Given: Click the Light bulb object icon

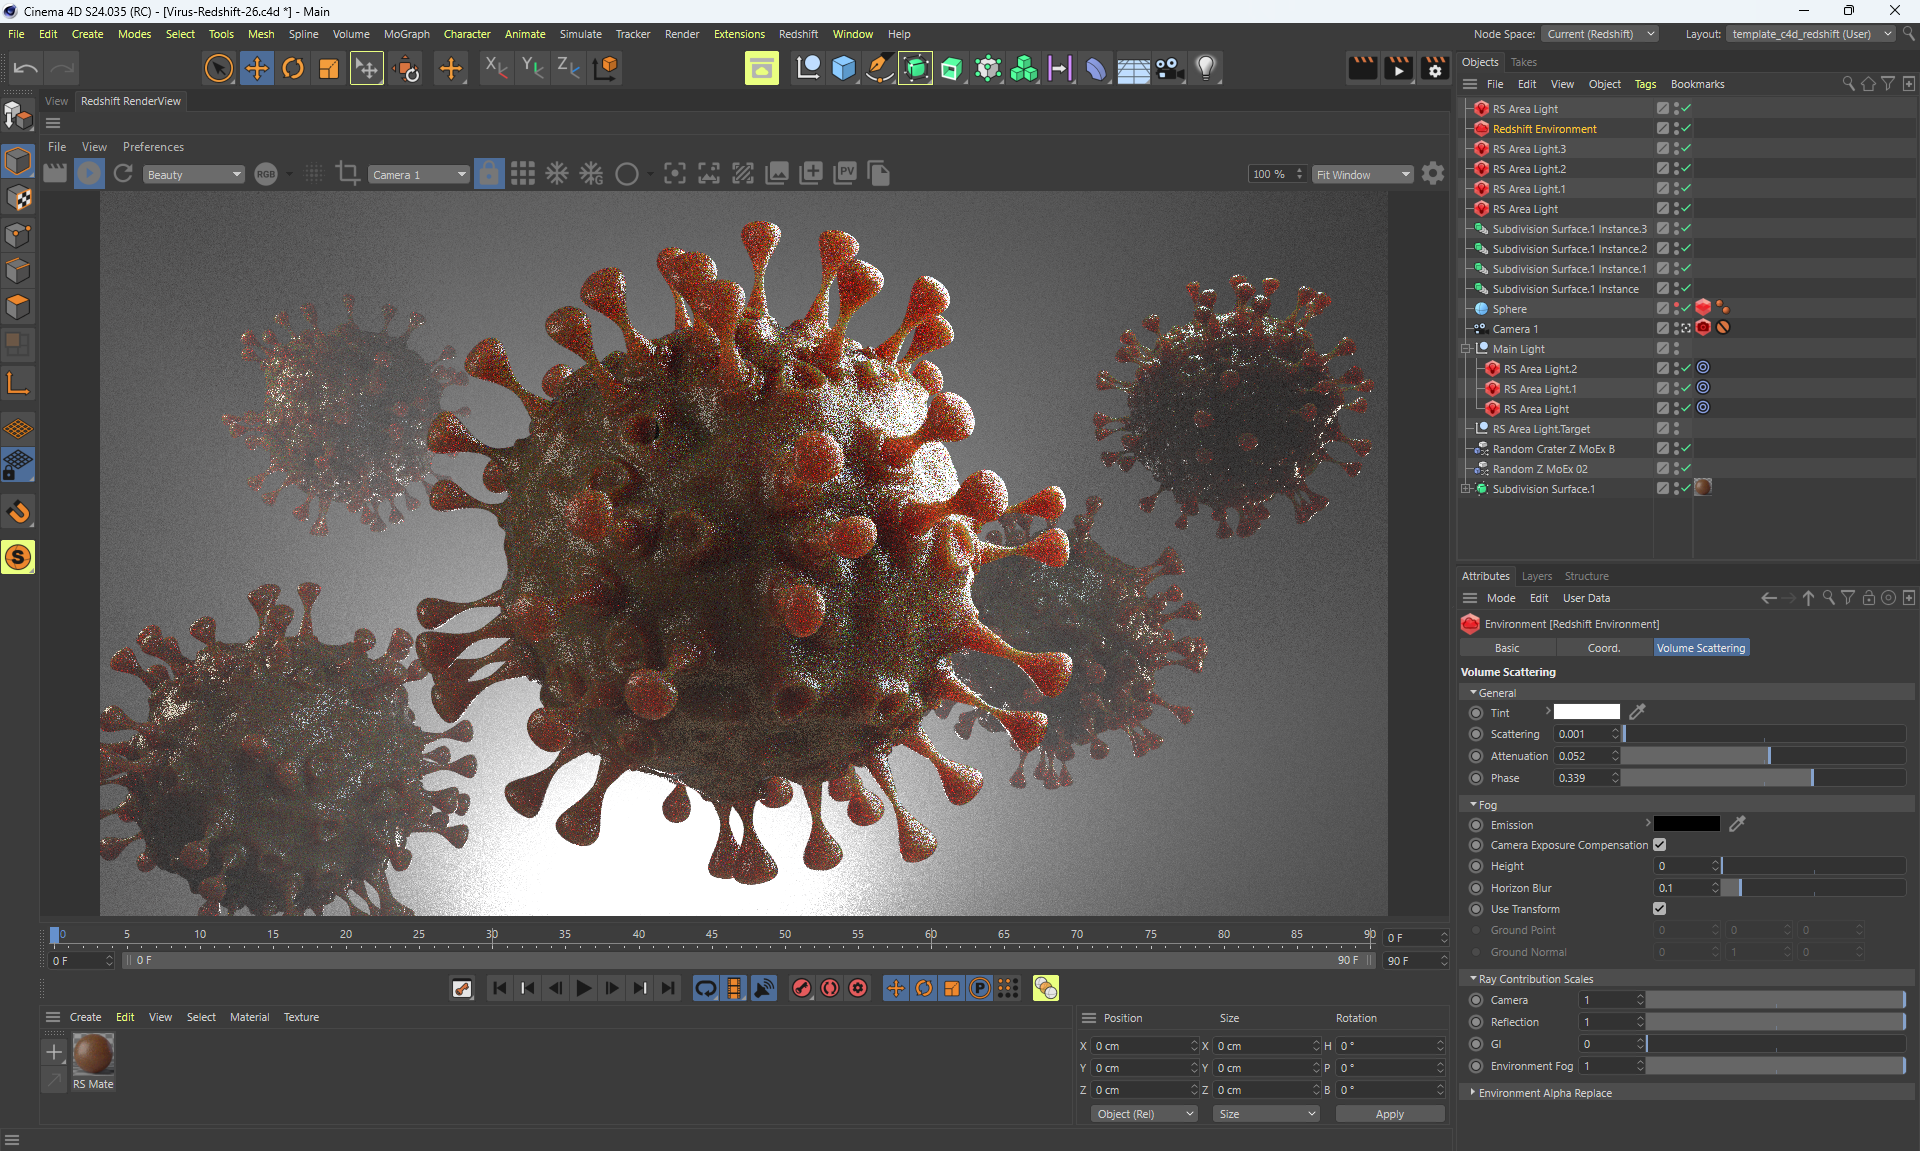Looking at the screenshot, I should tap(1206, 68).
